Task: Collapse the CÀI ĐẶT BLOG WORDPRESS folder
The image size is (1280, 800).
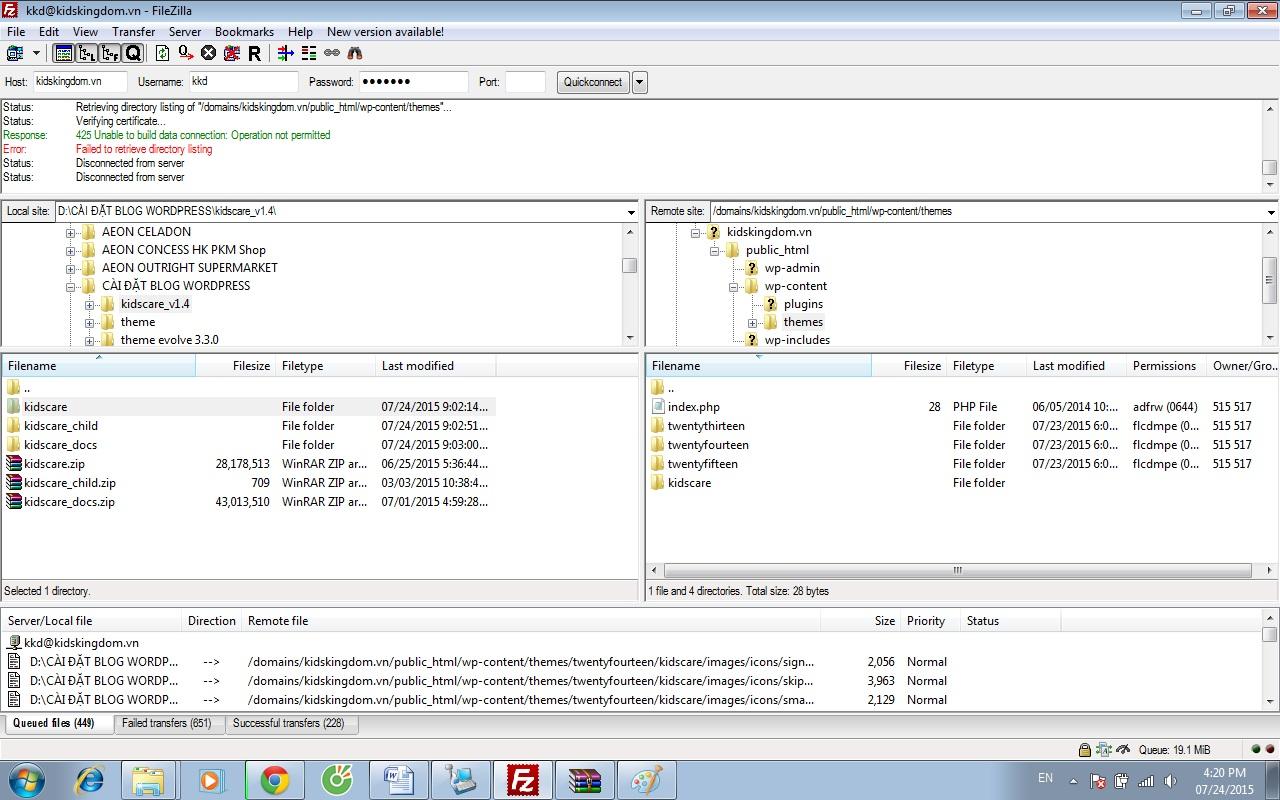Action: [x=71, y=286]
